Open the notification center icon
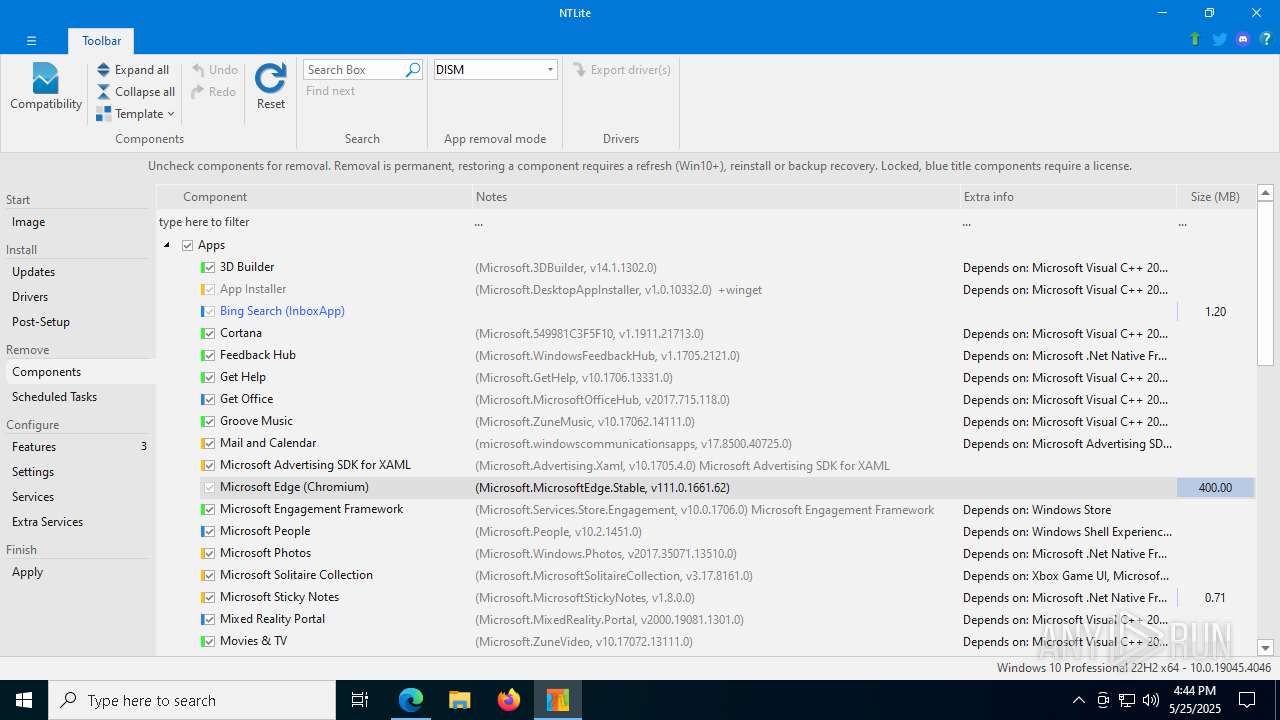The image size is (1280, 720). 1248,700
